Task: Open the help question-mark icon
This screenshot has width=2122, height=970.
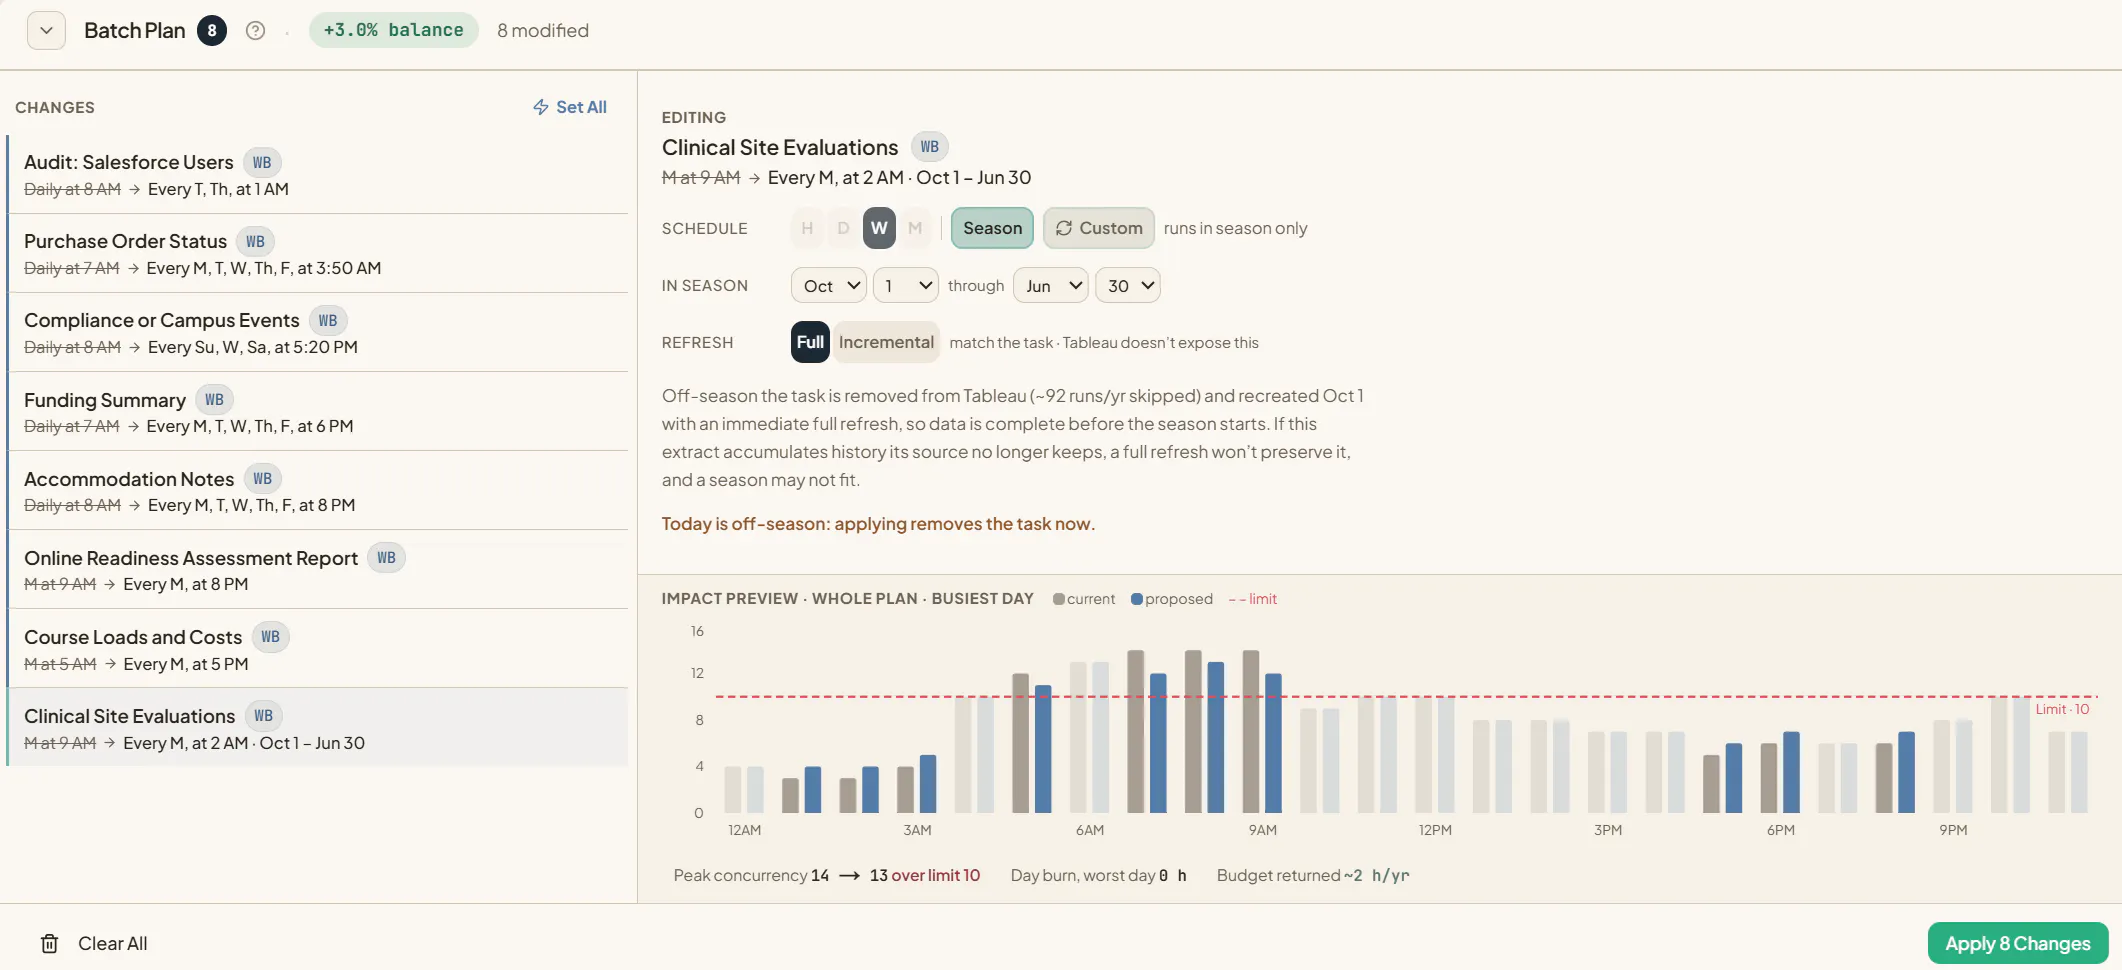Action: tap(256, 30)
